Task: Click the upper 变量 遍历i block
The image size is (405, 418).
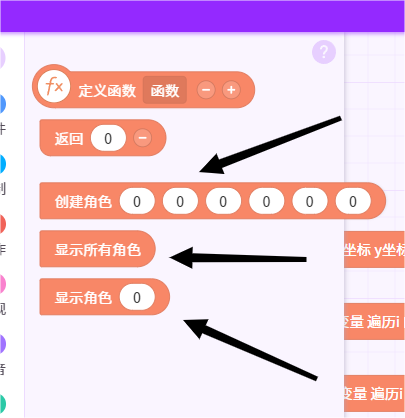Action: pos(374,321)
